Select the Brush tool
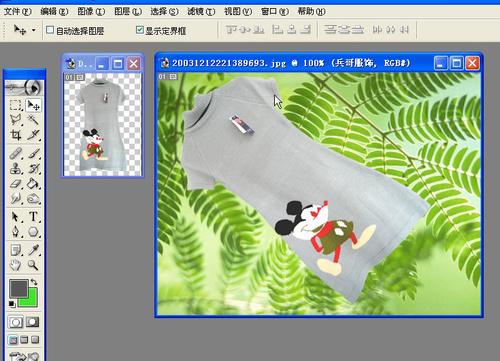Screen dimensions: 500x361 [33, 153]
